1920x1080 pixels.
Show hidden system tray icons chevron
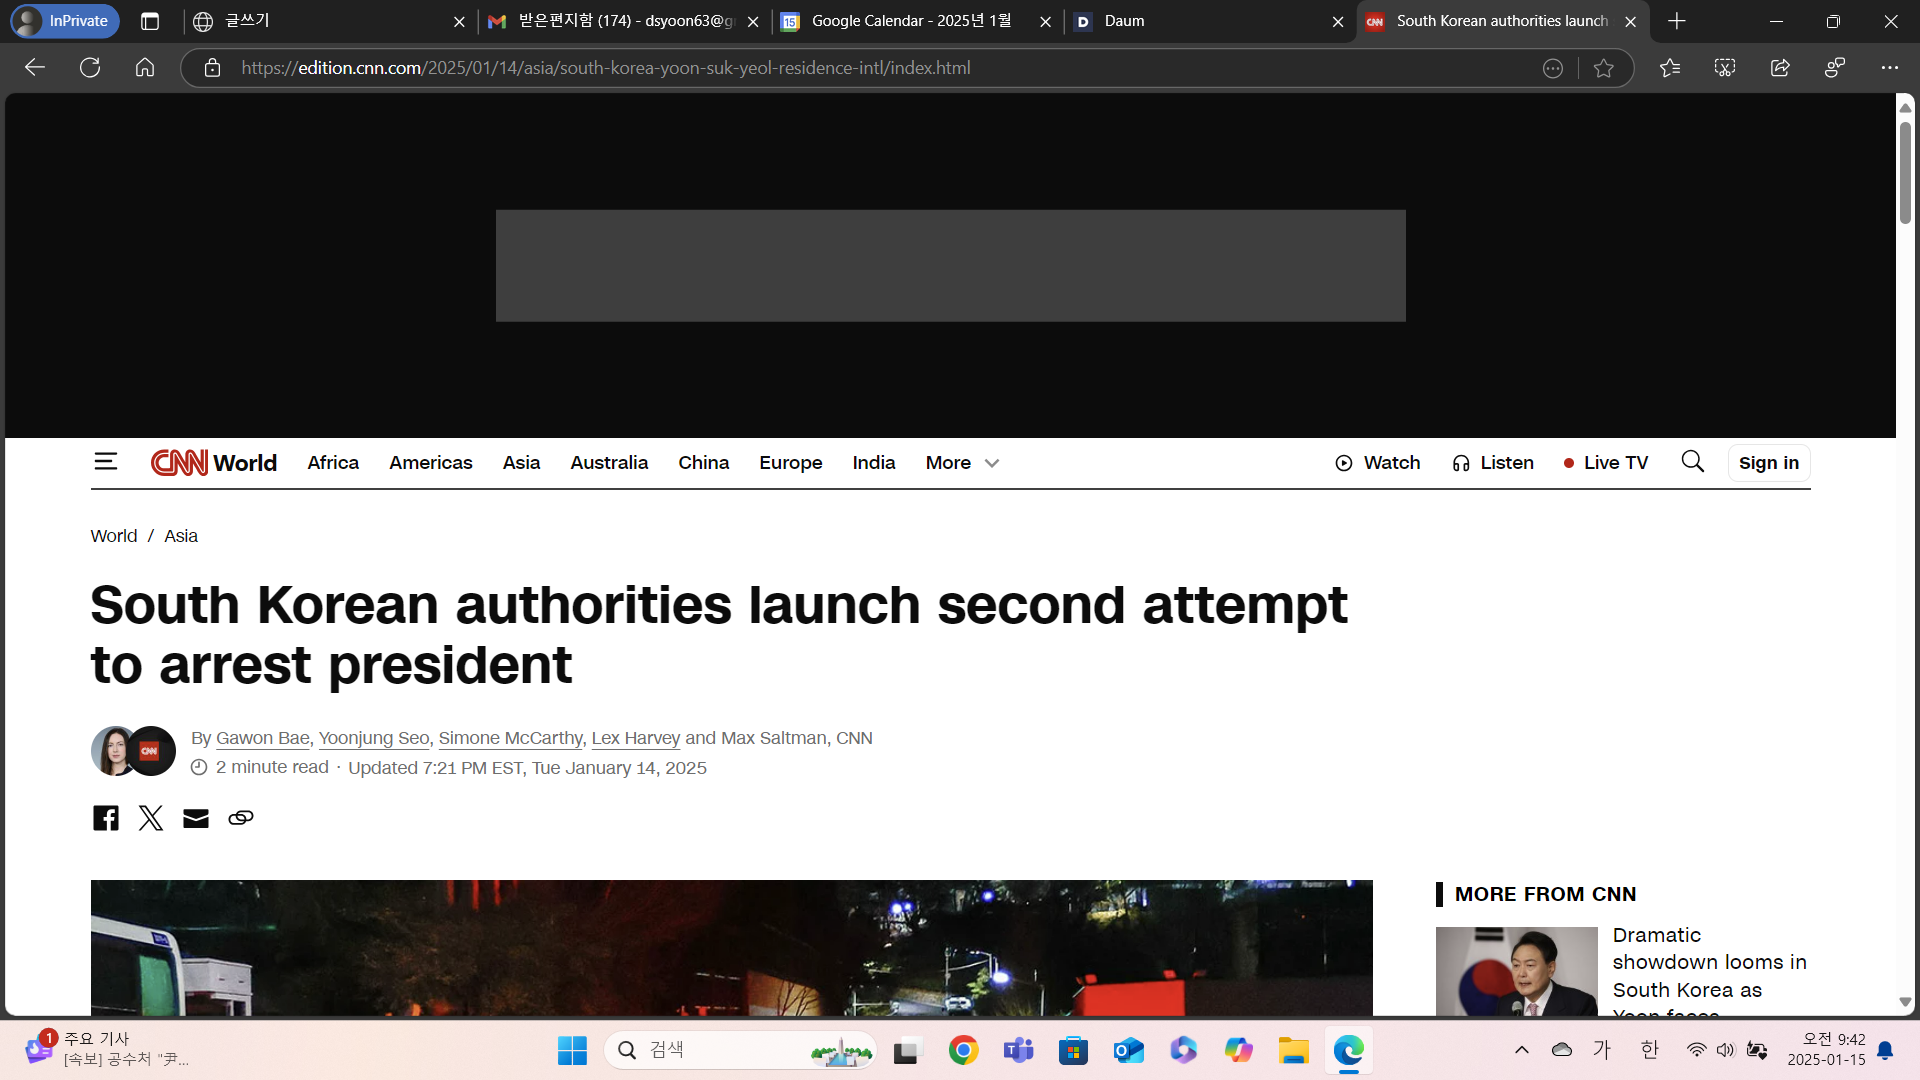1522,1050
